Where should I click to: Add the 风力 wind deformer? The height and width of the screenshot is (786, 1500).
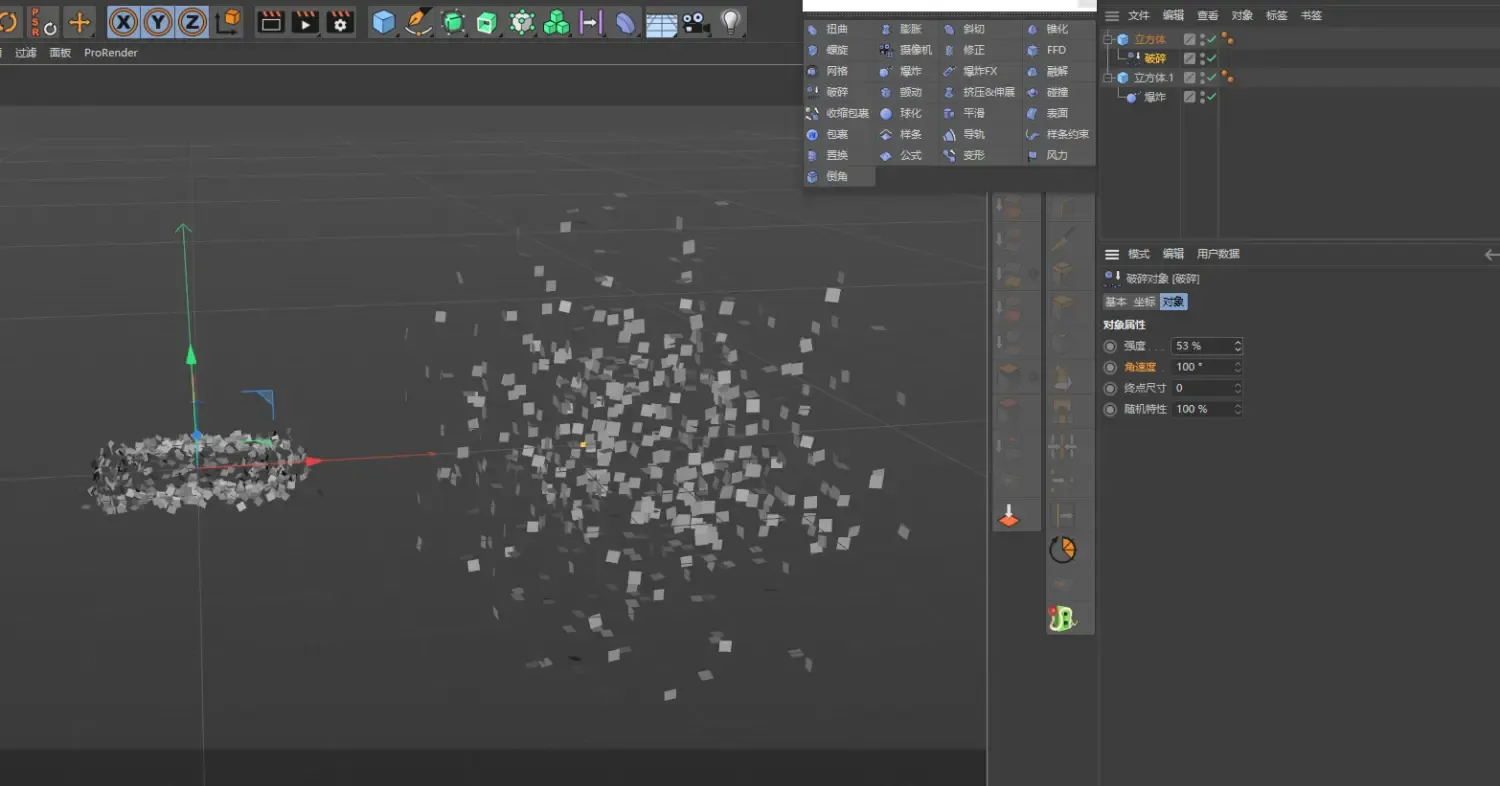click(1056, 155)
